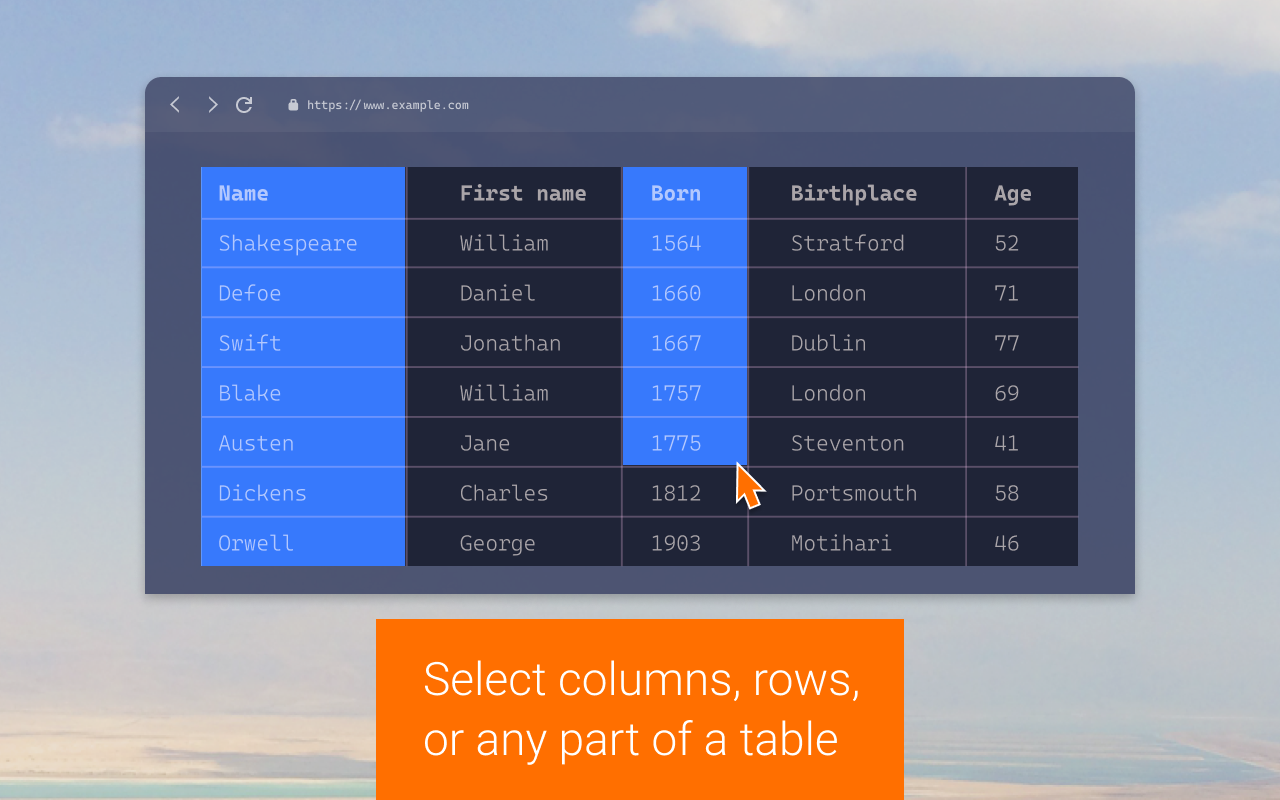The image size is (1280, 800).
Task: Select the Blake cell
Action: tap(303, 393)
